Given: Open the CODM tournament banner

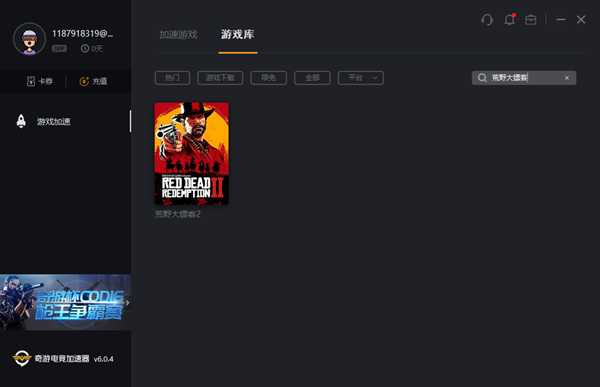Looking at the screenshot, I should point(65,302).
